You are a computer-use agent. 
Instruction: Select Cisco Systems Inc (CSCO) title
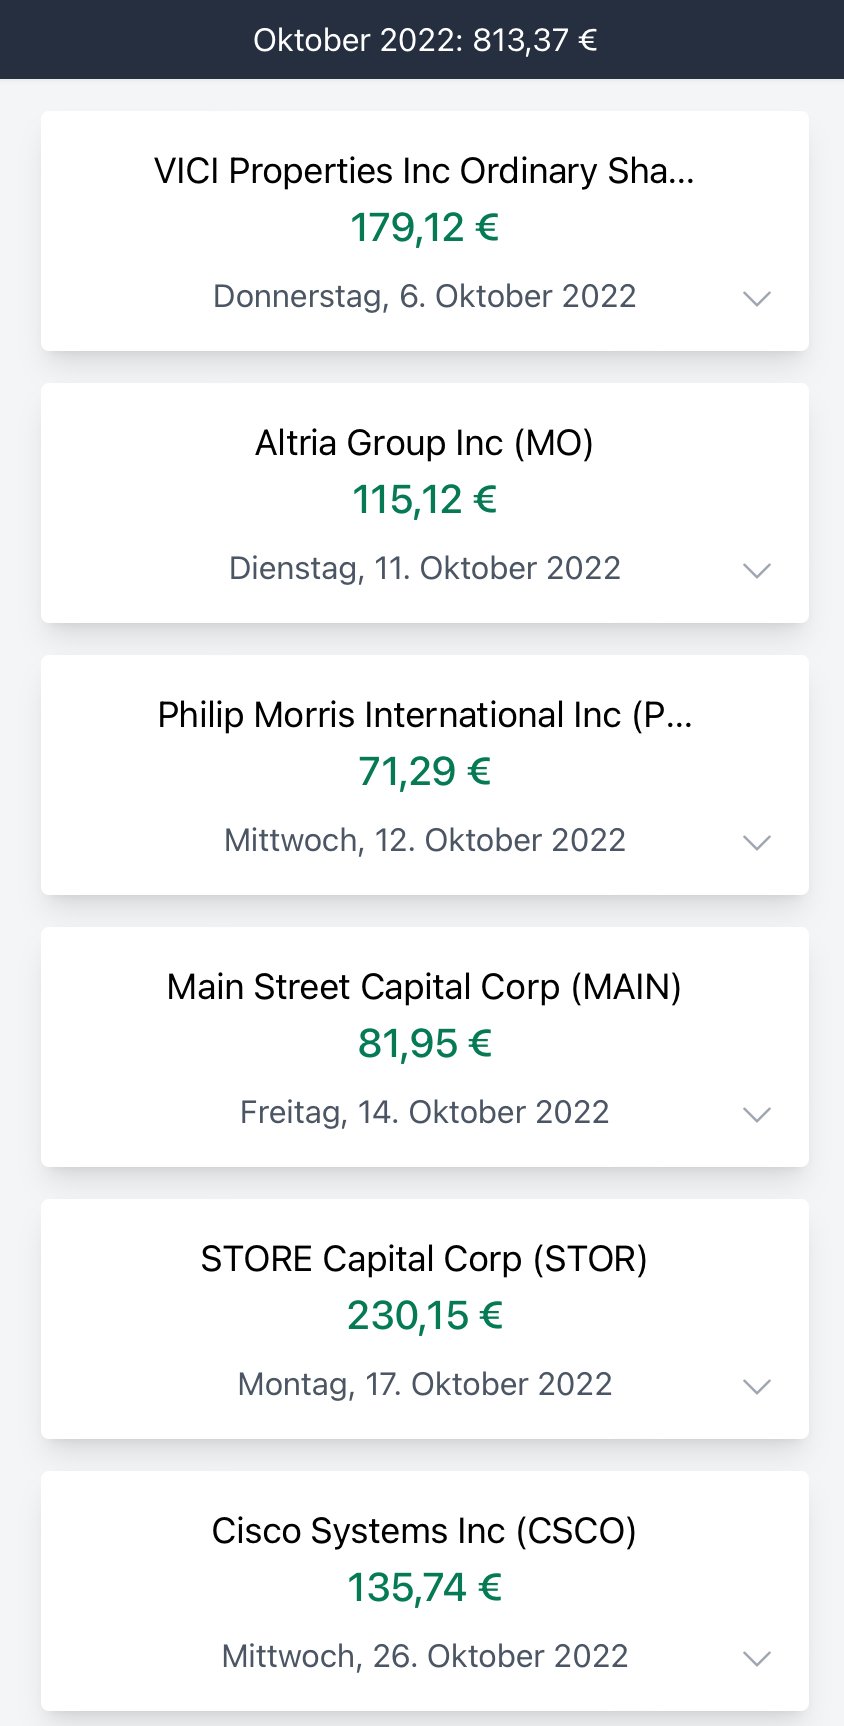pos(424,1531)
